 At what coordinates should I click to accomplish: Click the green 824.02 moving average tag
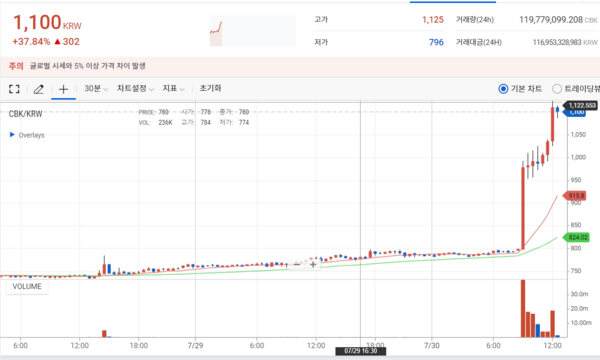[577, 238]
